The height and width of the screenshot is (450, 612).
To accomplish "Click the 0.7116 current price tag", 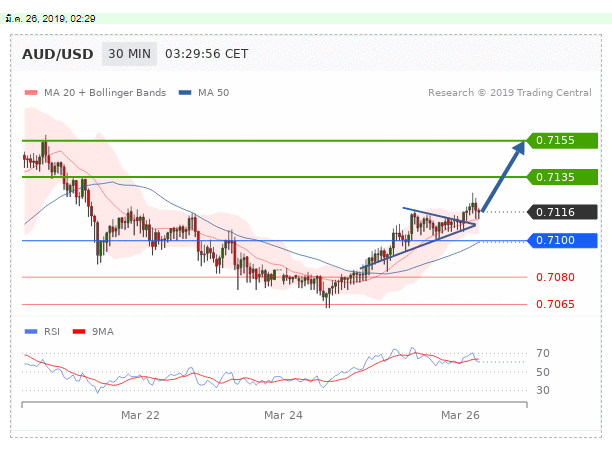I will pyautogui.click(x=562, y=212).
